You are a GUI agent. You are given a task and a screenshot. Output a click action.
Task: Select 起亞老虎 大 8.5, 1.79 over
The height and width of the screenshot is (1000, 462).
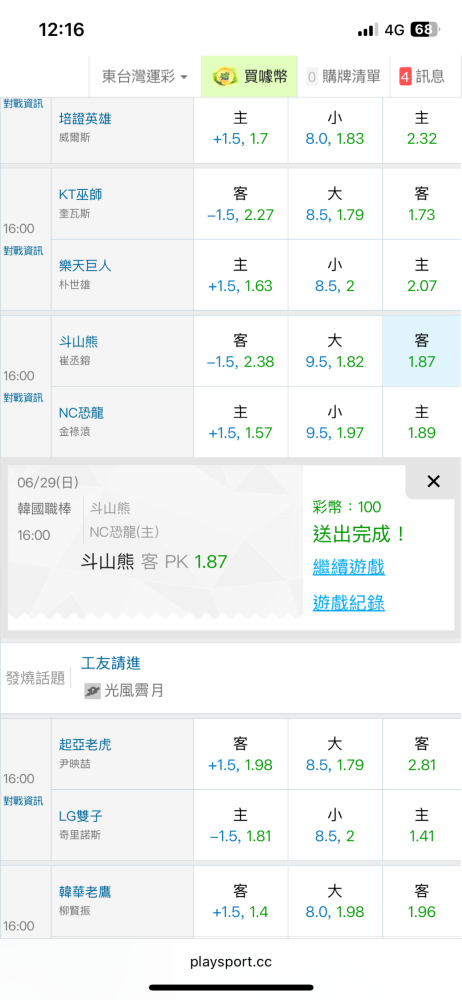(x=335, y=754)
